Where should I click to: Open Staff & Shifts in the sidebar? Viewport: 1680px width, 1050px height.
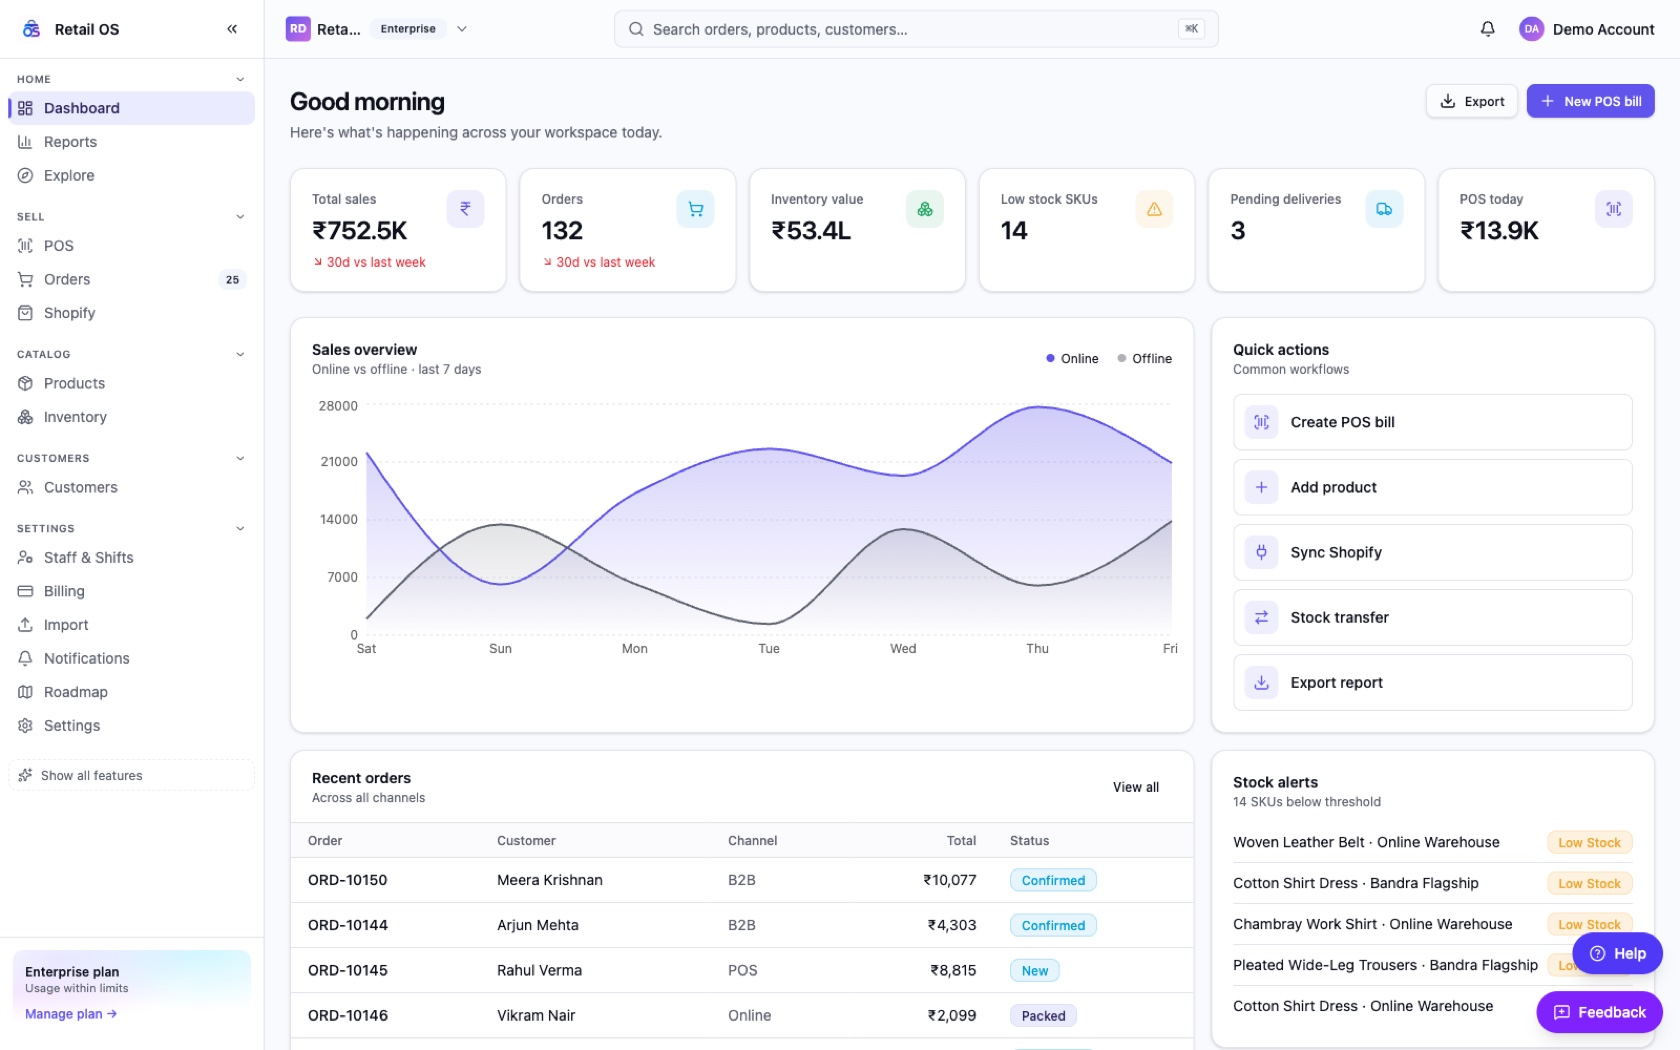pos(131,557)
